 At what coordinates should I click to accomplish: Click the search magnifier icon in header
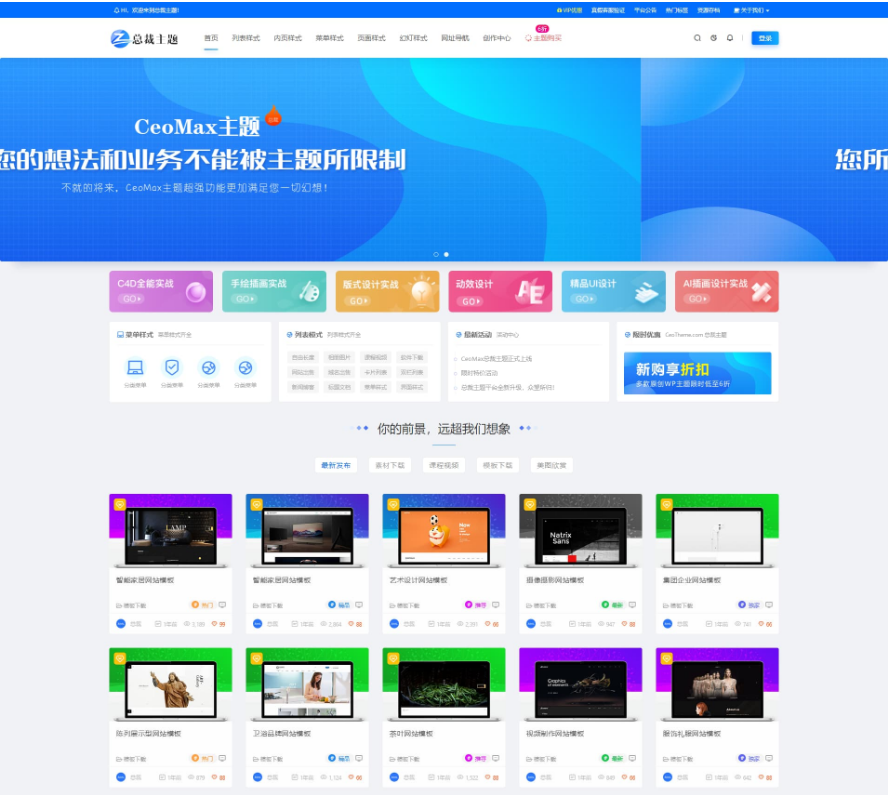pos(697,38)
